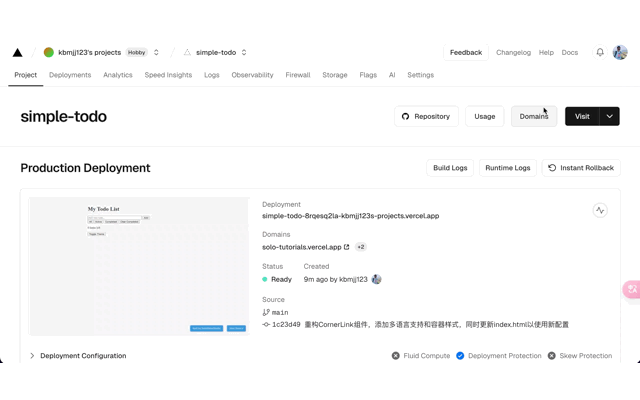Select the Project tab
640x400 pixels.
click(25, 75)
